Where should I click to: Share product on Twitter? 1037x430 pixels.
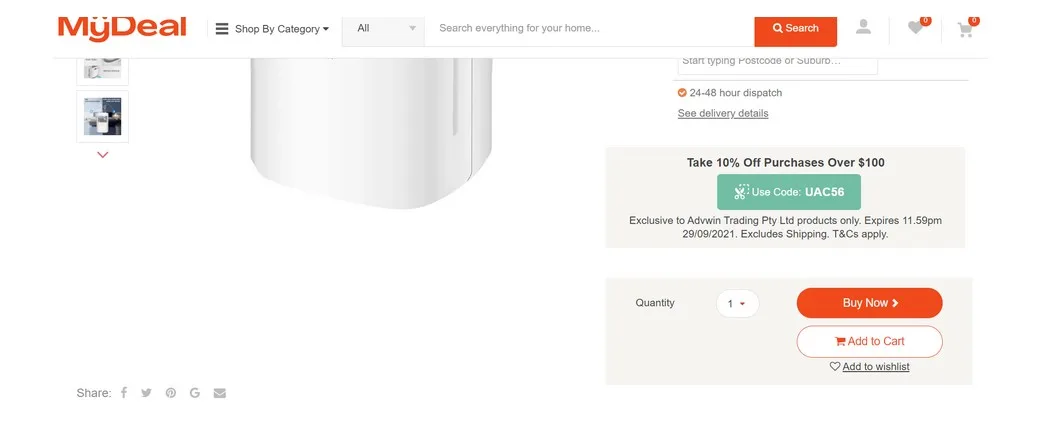147,393
